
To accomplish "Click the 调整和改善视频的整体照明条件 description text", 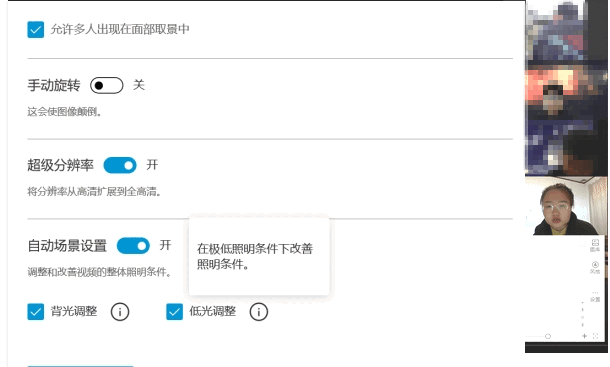I will (x=100, y=272).
